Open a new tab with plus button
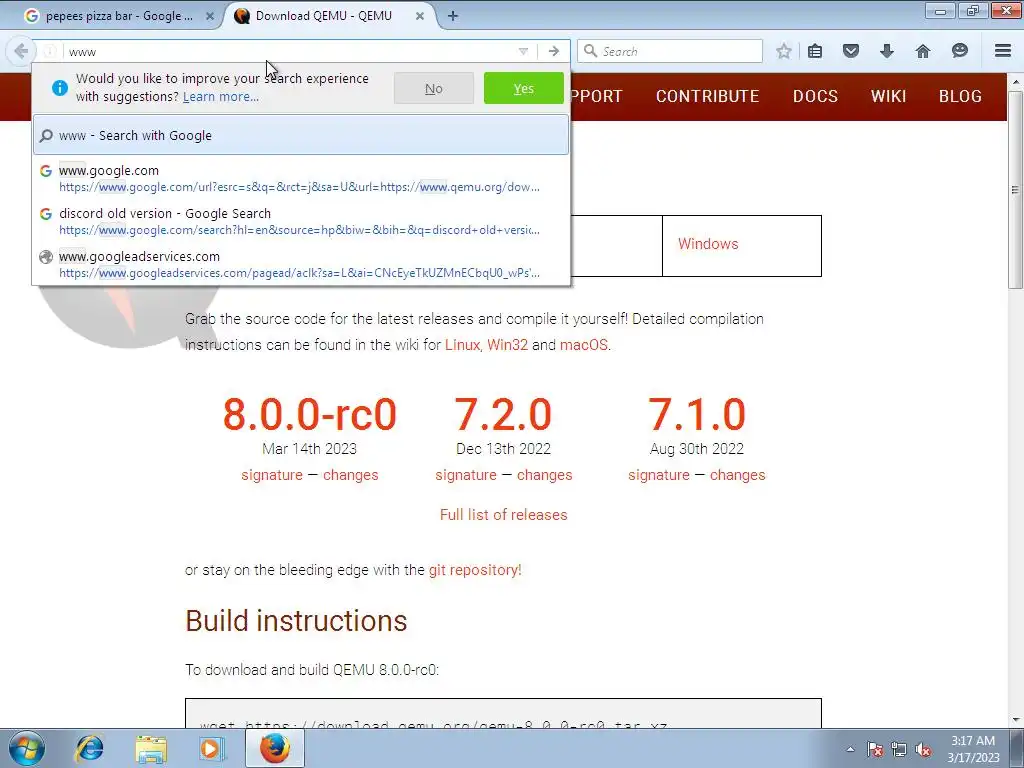The height and width of the screenshot is (768, 1024). [x=453, y=16]
